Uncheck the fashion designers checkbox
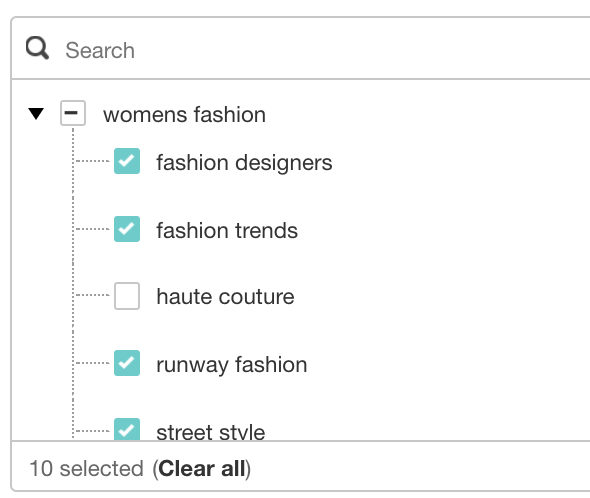 click(x=127, y=161)
